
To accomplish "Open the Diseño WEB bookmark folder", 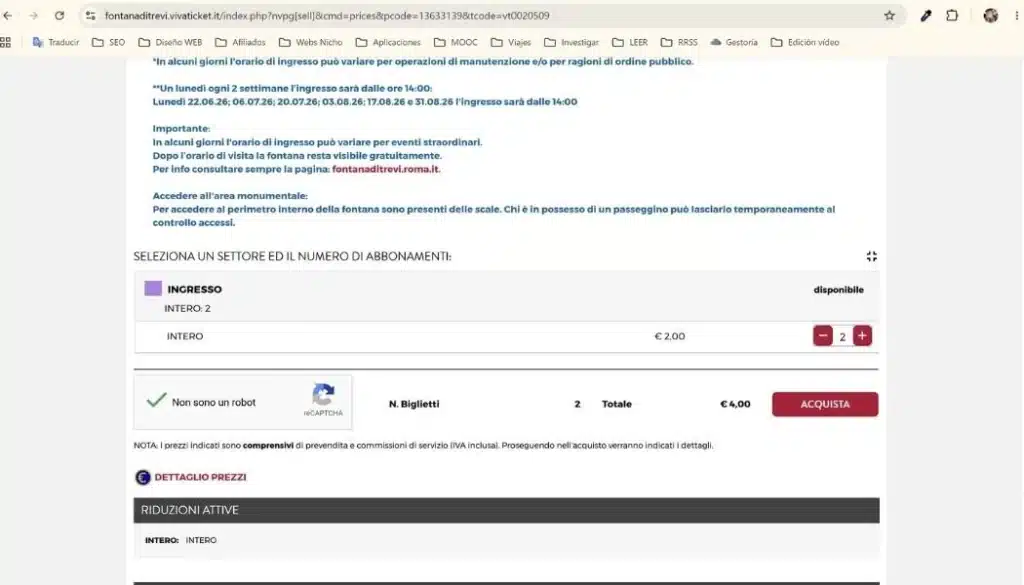I will (170, 42).
